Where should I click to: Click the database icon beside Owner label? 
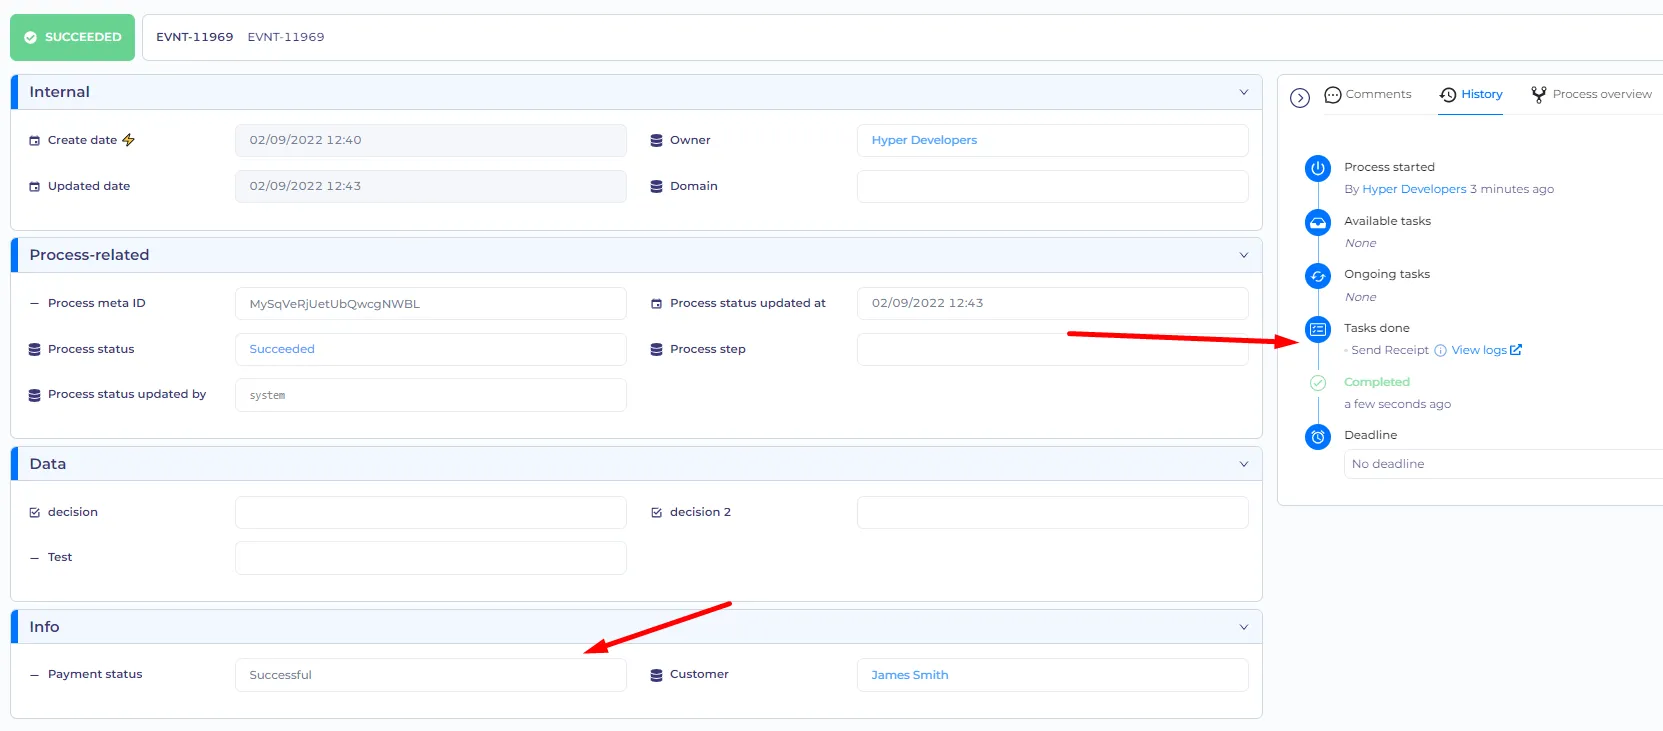point(656,141)
